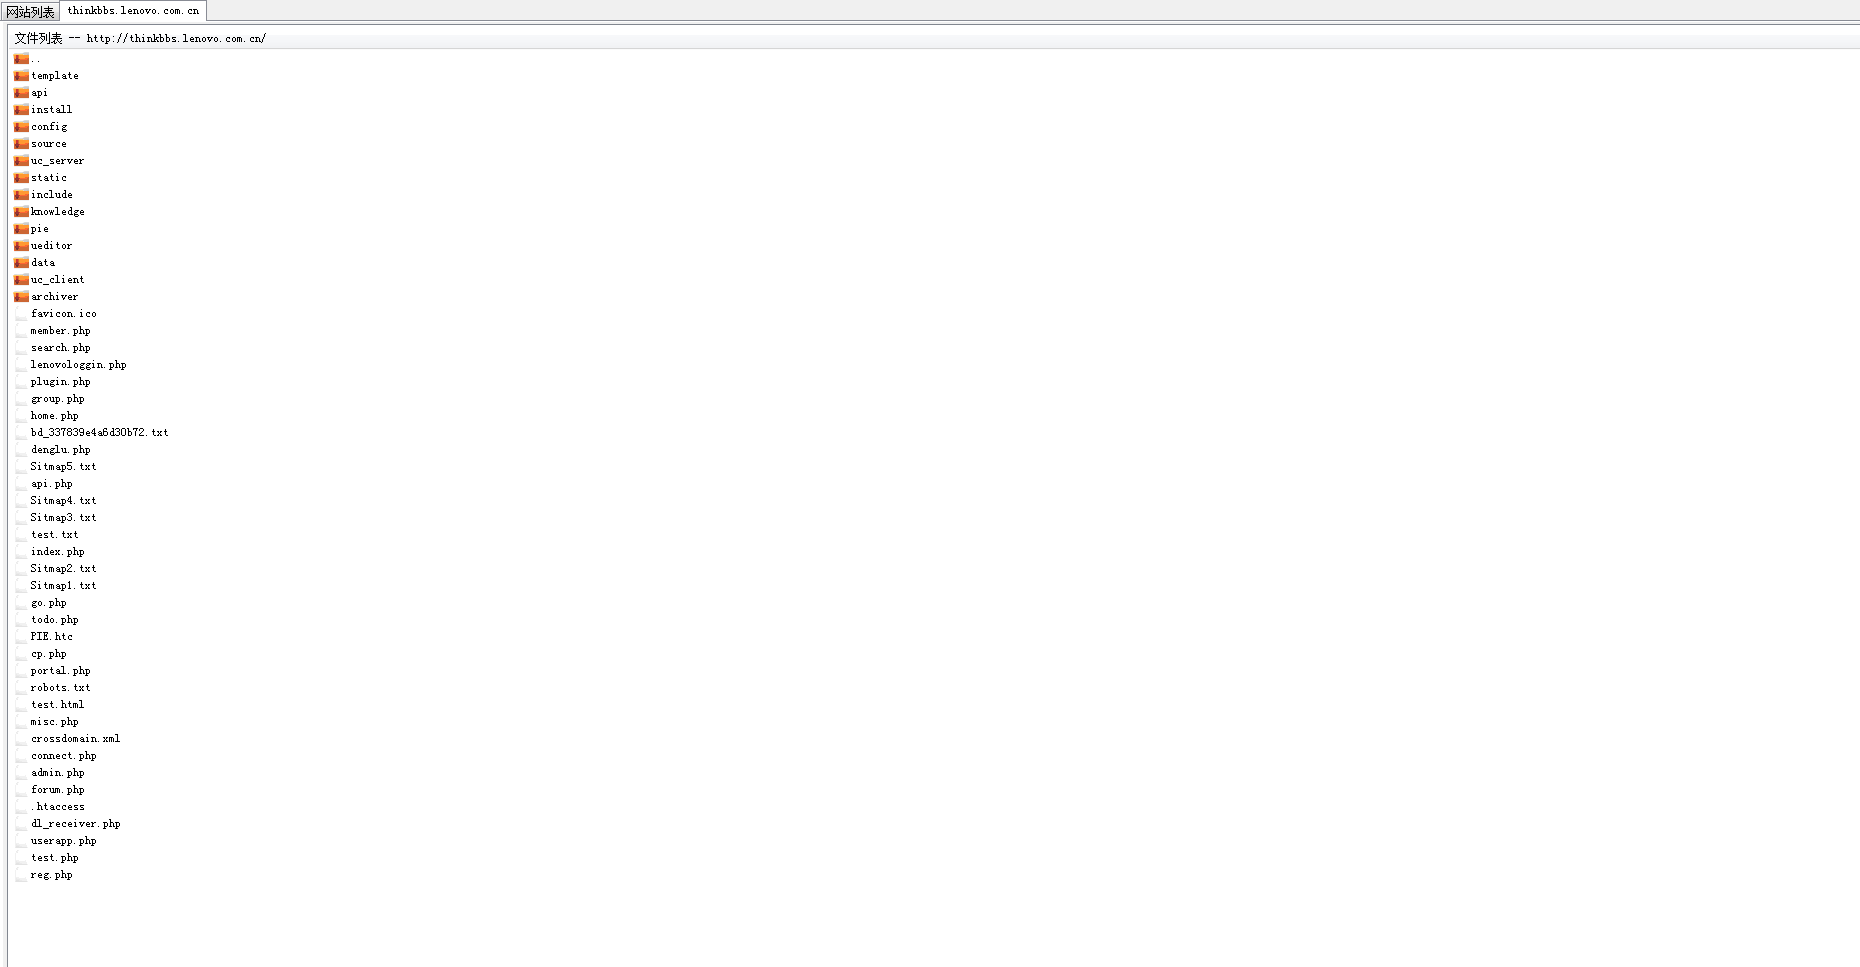Click the uc_server folder icon
The width and height of the screenshot is (1860, 967).
(x=21, y=161)
